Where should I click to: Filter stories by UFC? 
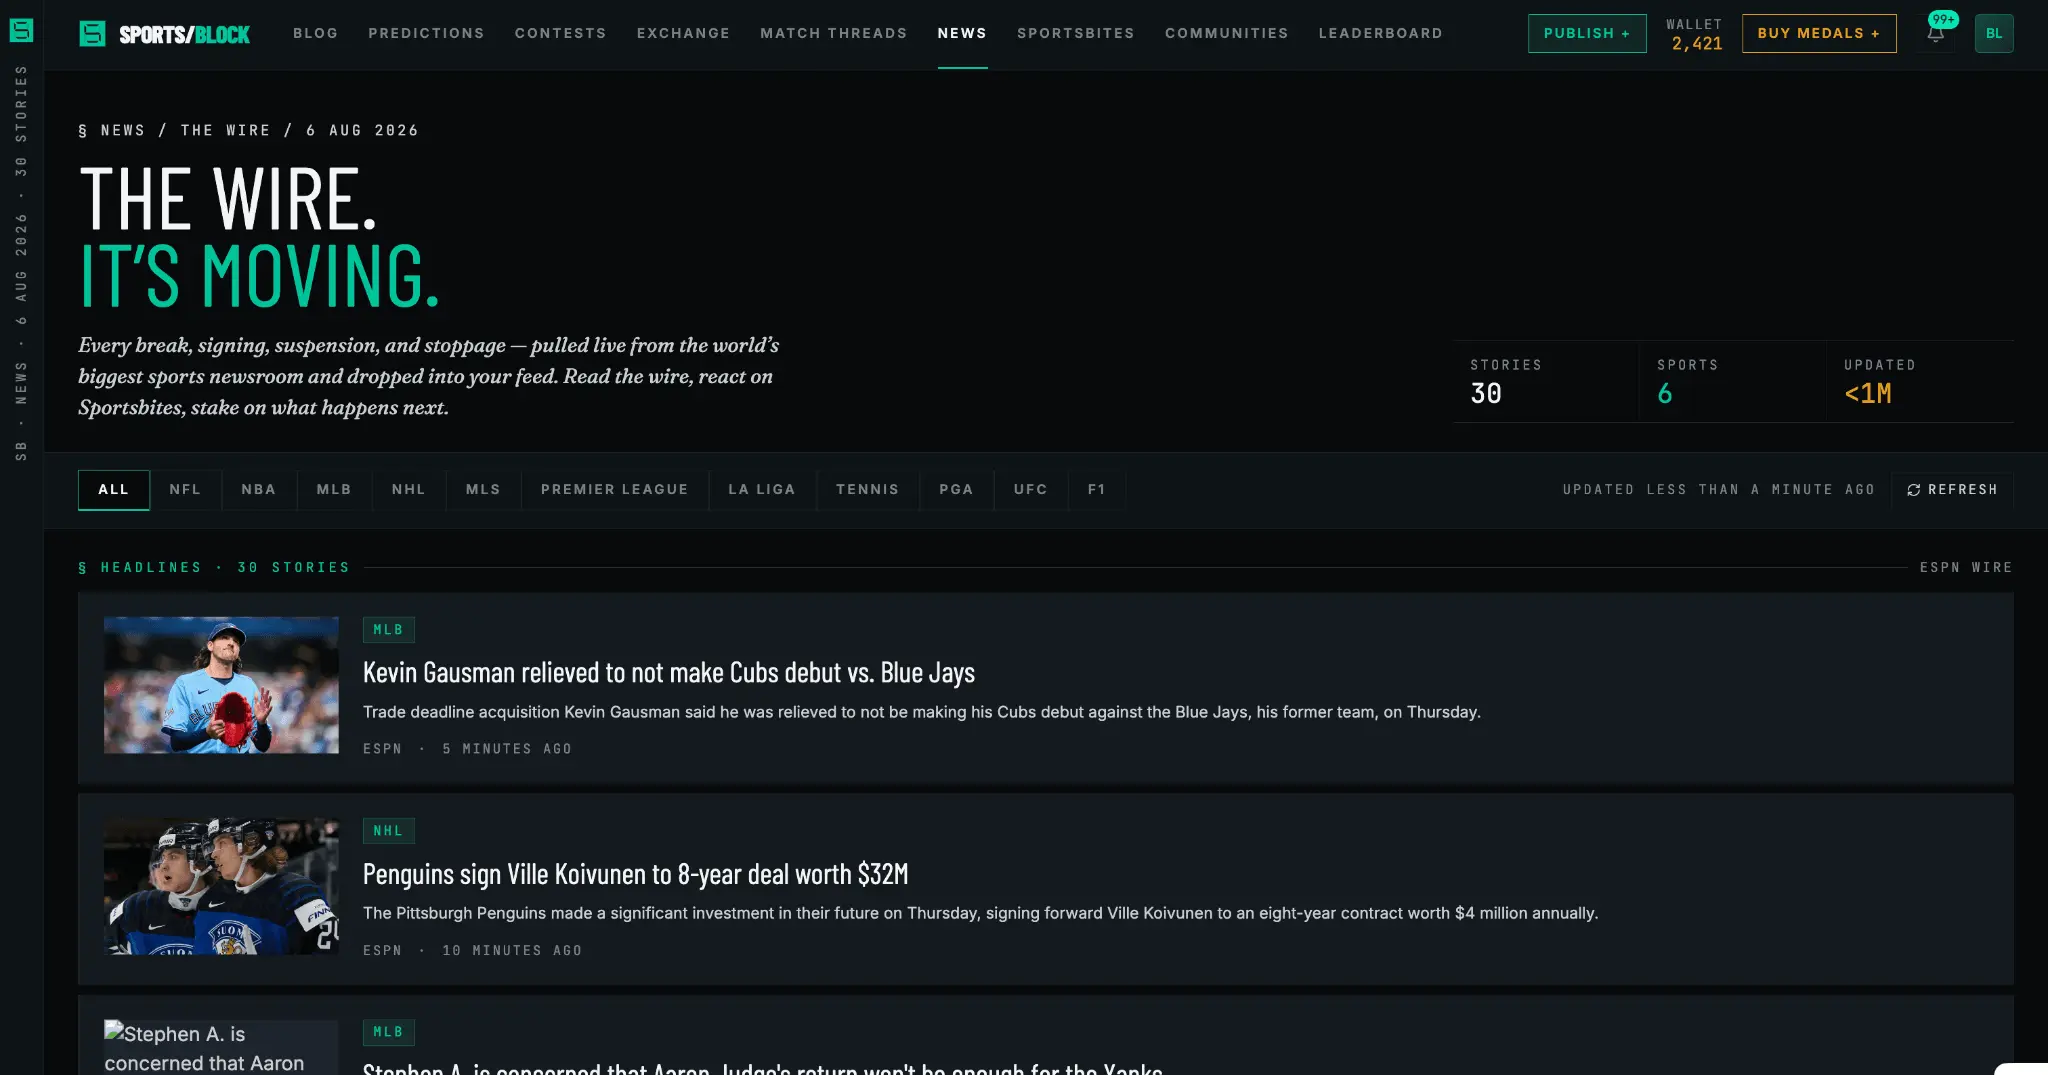click(x=1031, y=490)
